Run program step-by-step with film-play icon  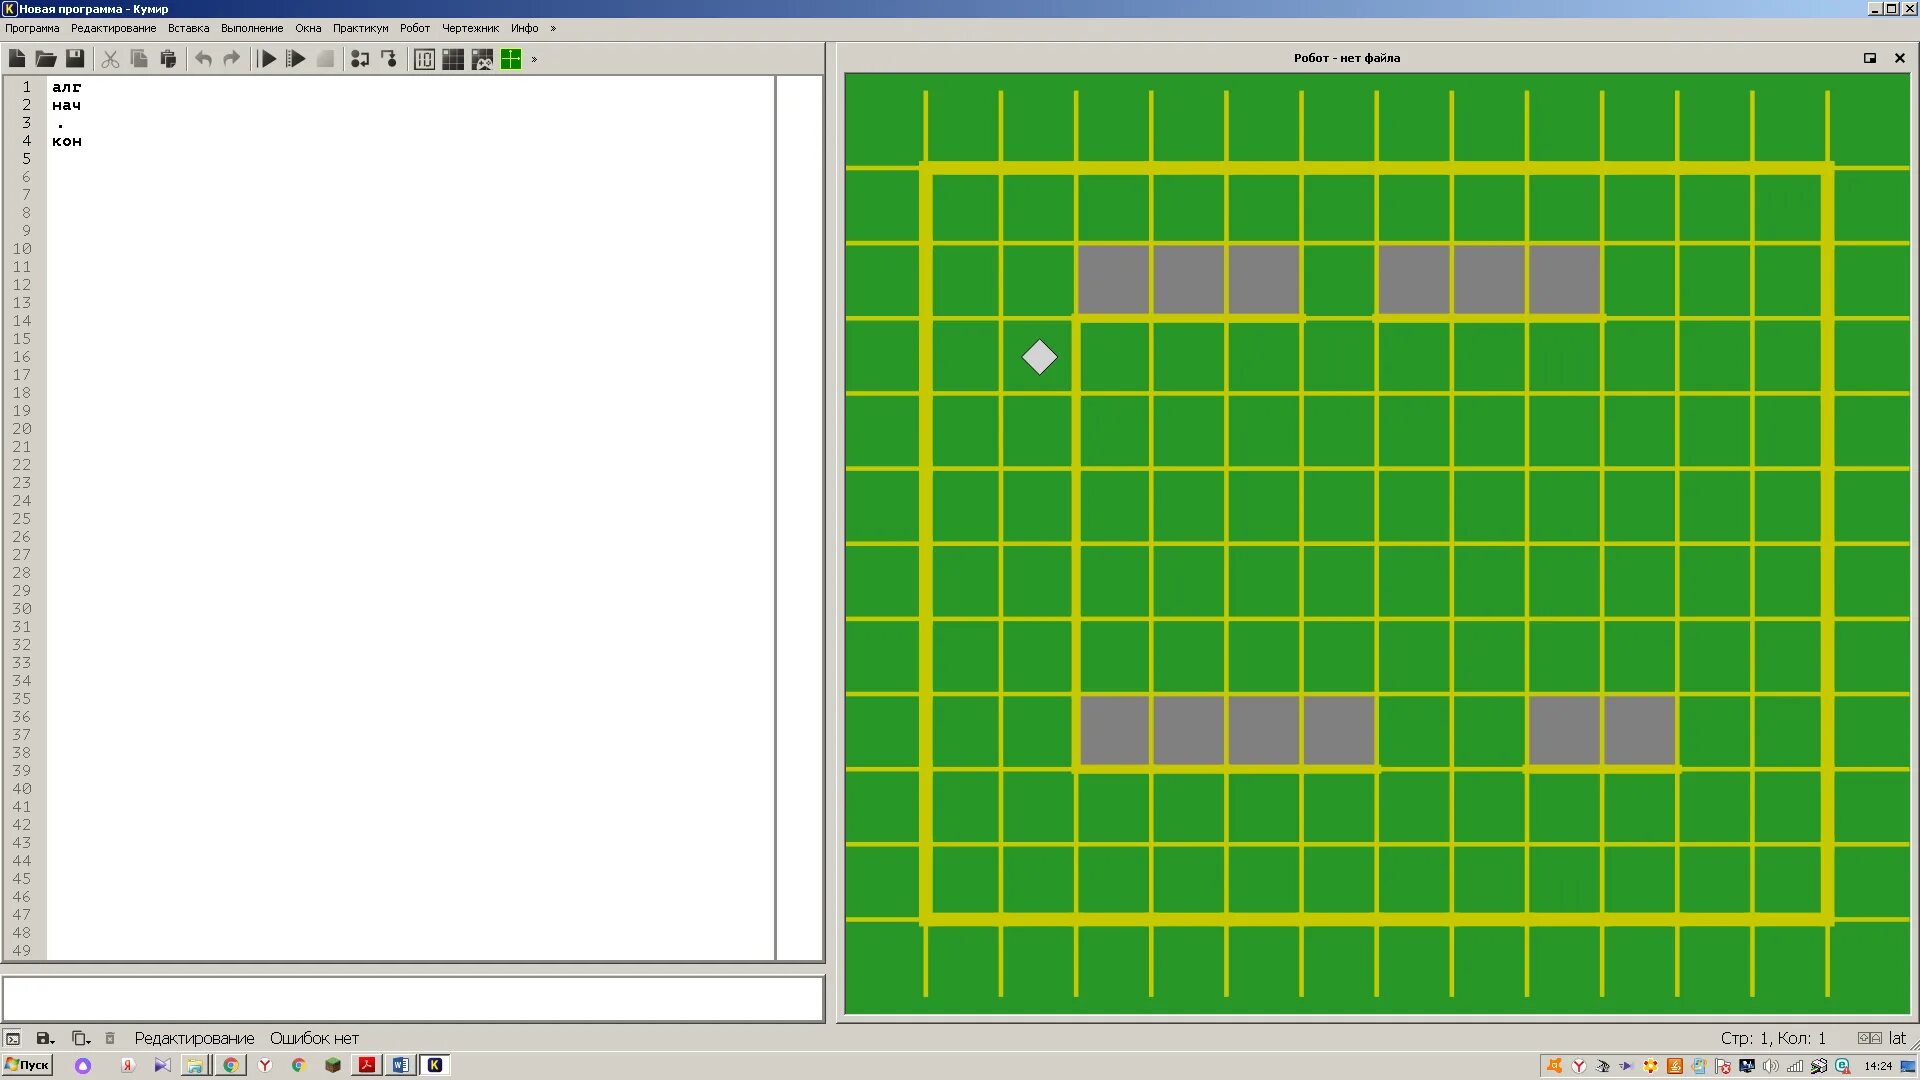point(296,59)
